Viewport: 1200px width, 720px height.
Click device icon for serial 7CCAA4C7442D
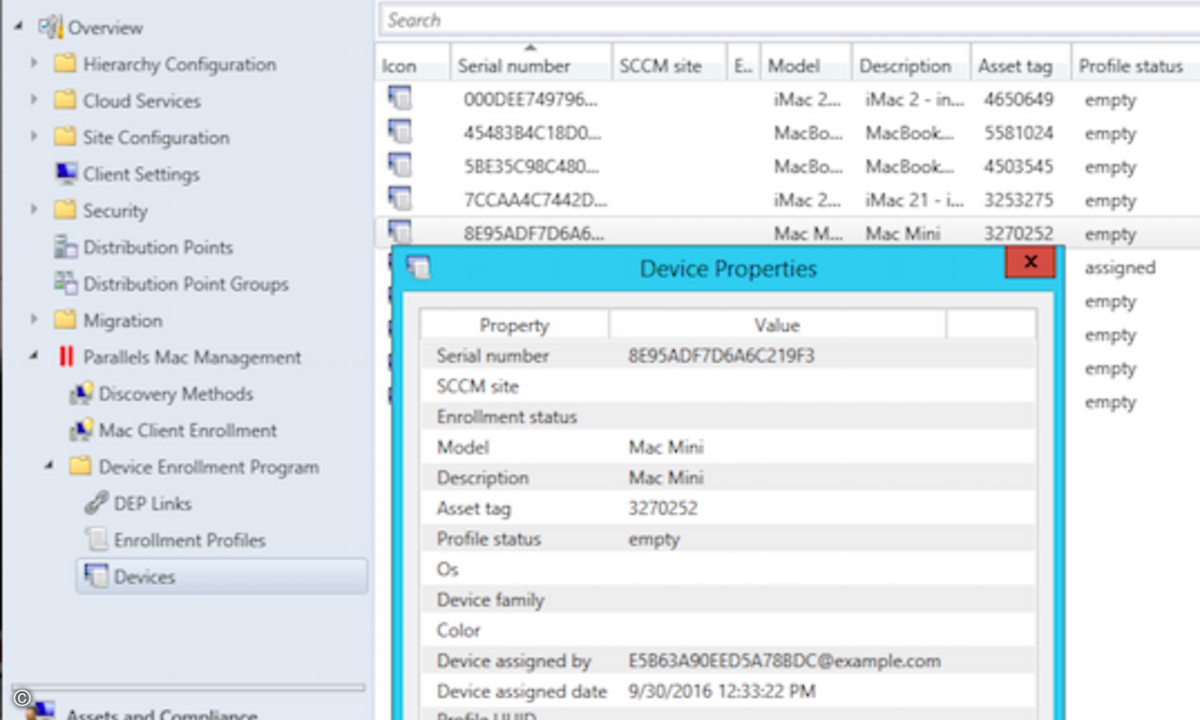tap(400, 199)
